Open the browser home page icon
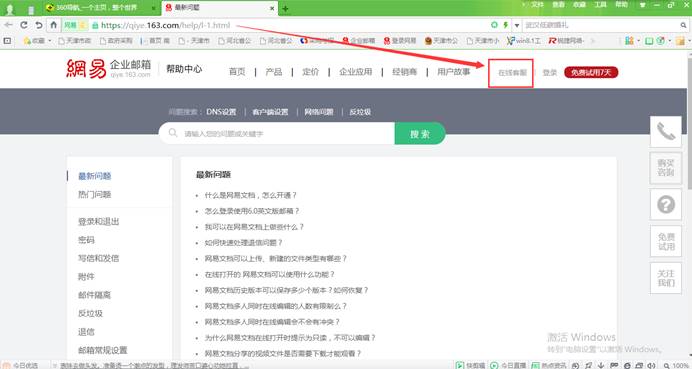 (x=53, y=25)
